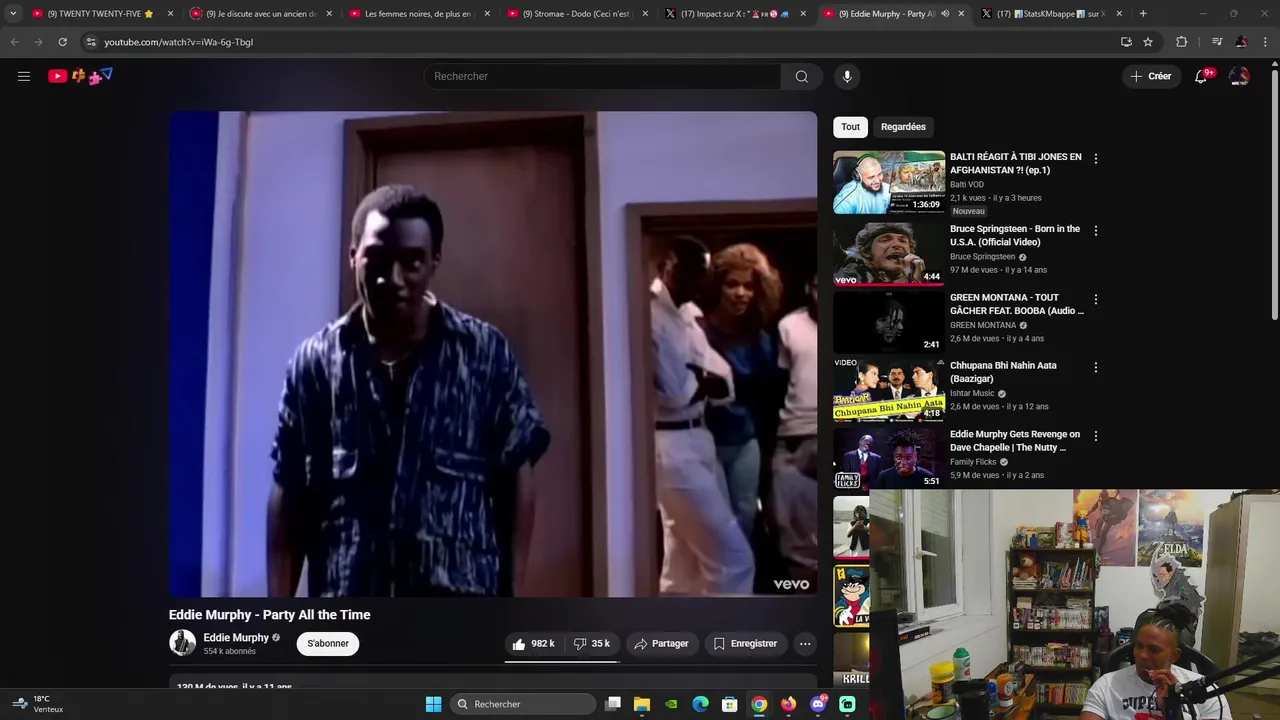
Task: Switch to the Impact sur X tab
Action: click(735, 14)
